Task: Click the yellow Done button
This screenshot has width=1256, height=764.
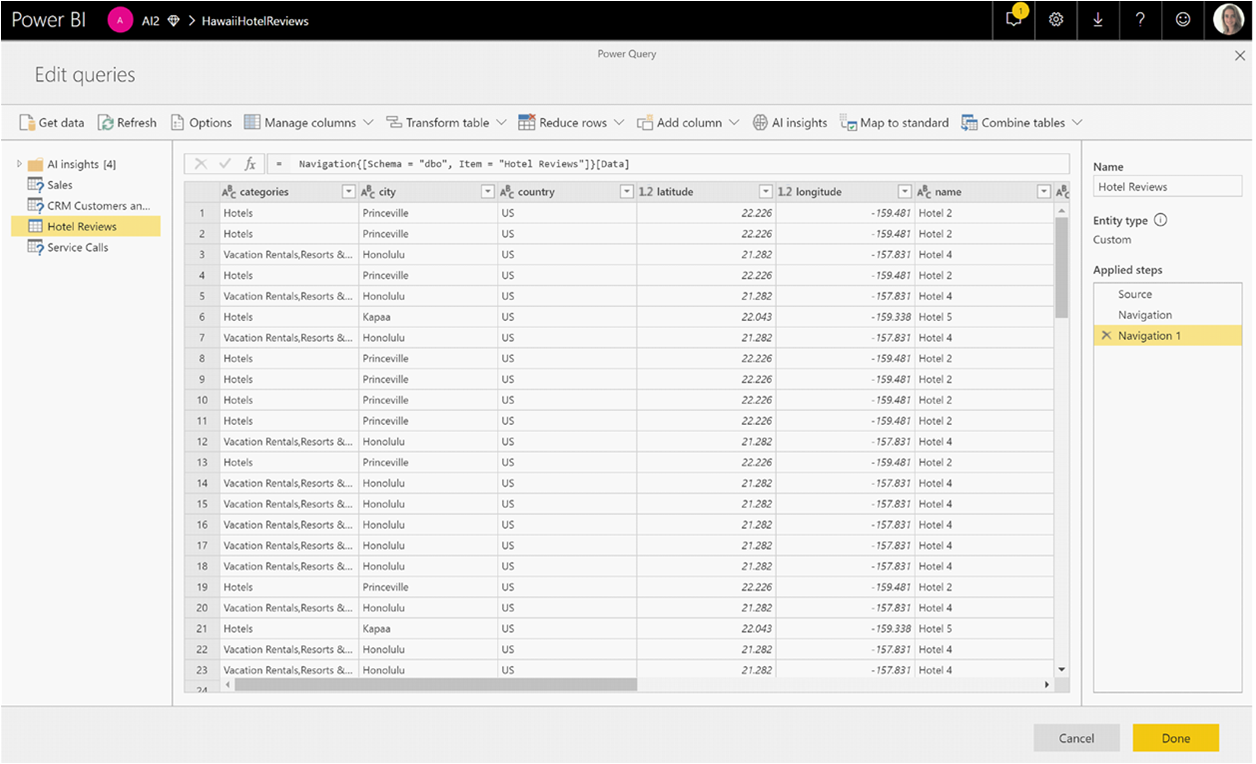Action: tap(1176, 738)
